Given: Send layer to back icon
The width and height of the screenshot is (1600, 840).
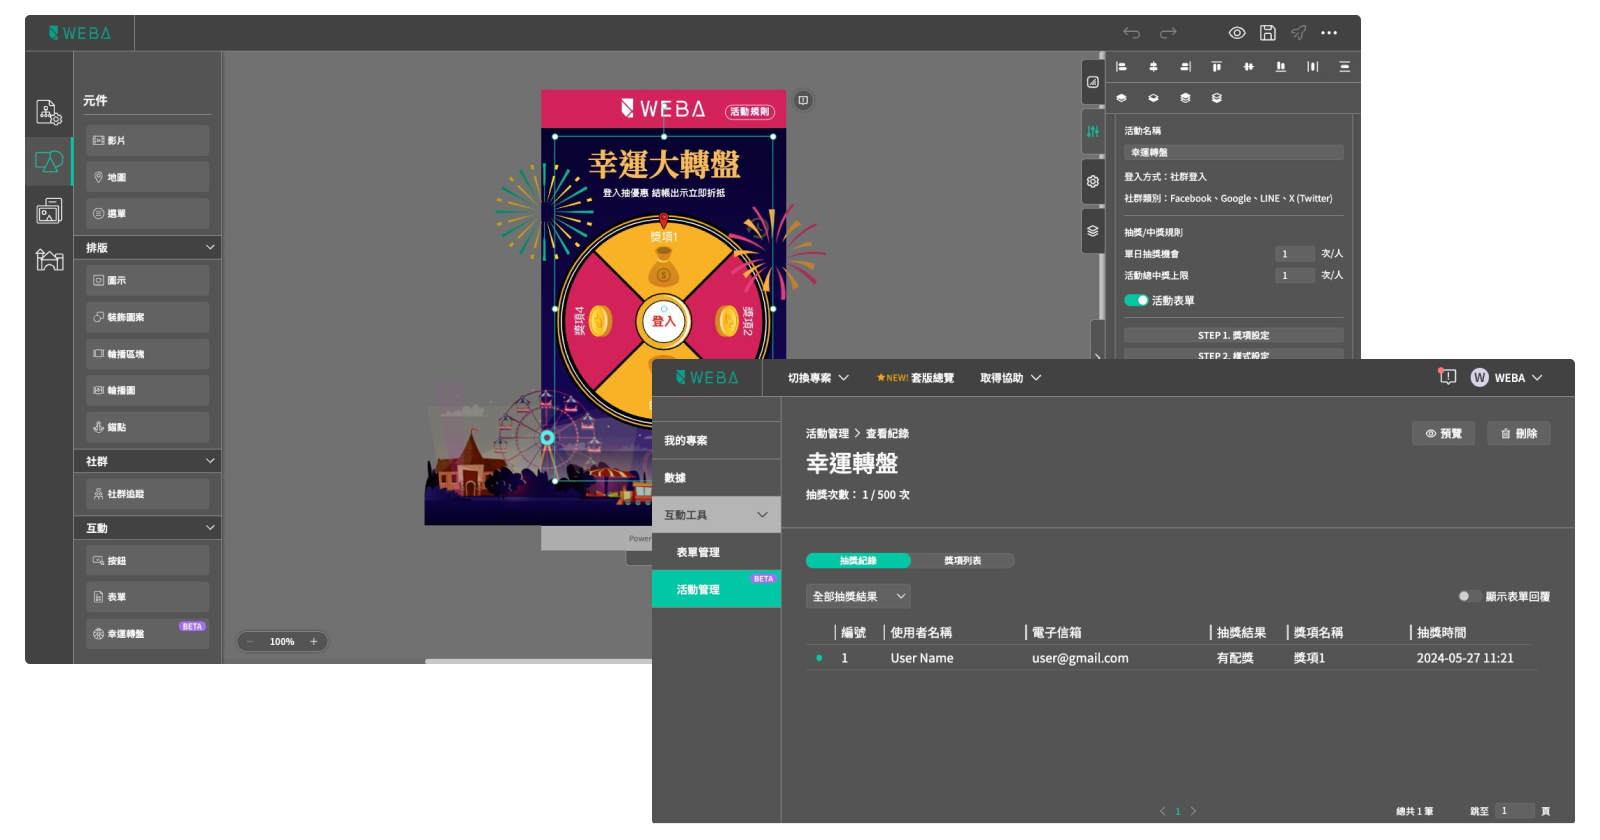Looking at the screenshot, I should tap(1216, 98).
